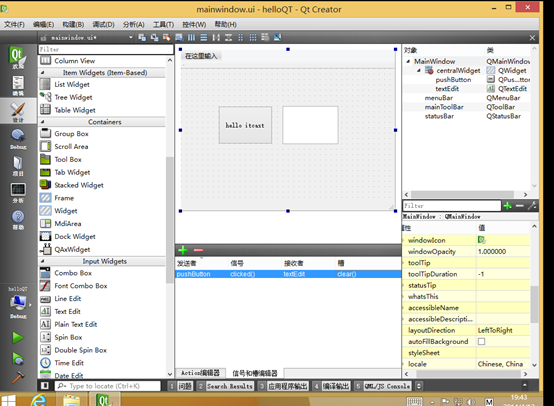Open the 构建(B) menu

(x=73, y=24)
